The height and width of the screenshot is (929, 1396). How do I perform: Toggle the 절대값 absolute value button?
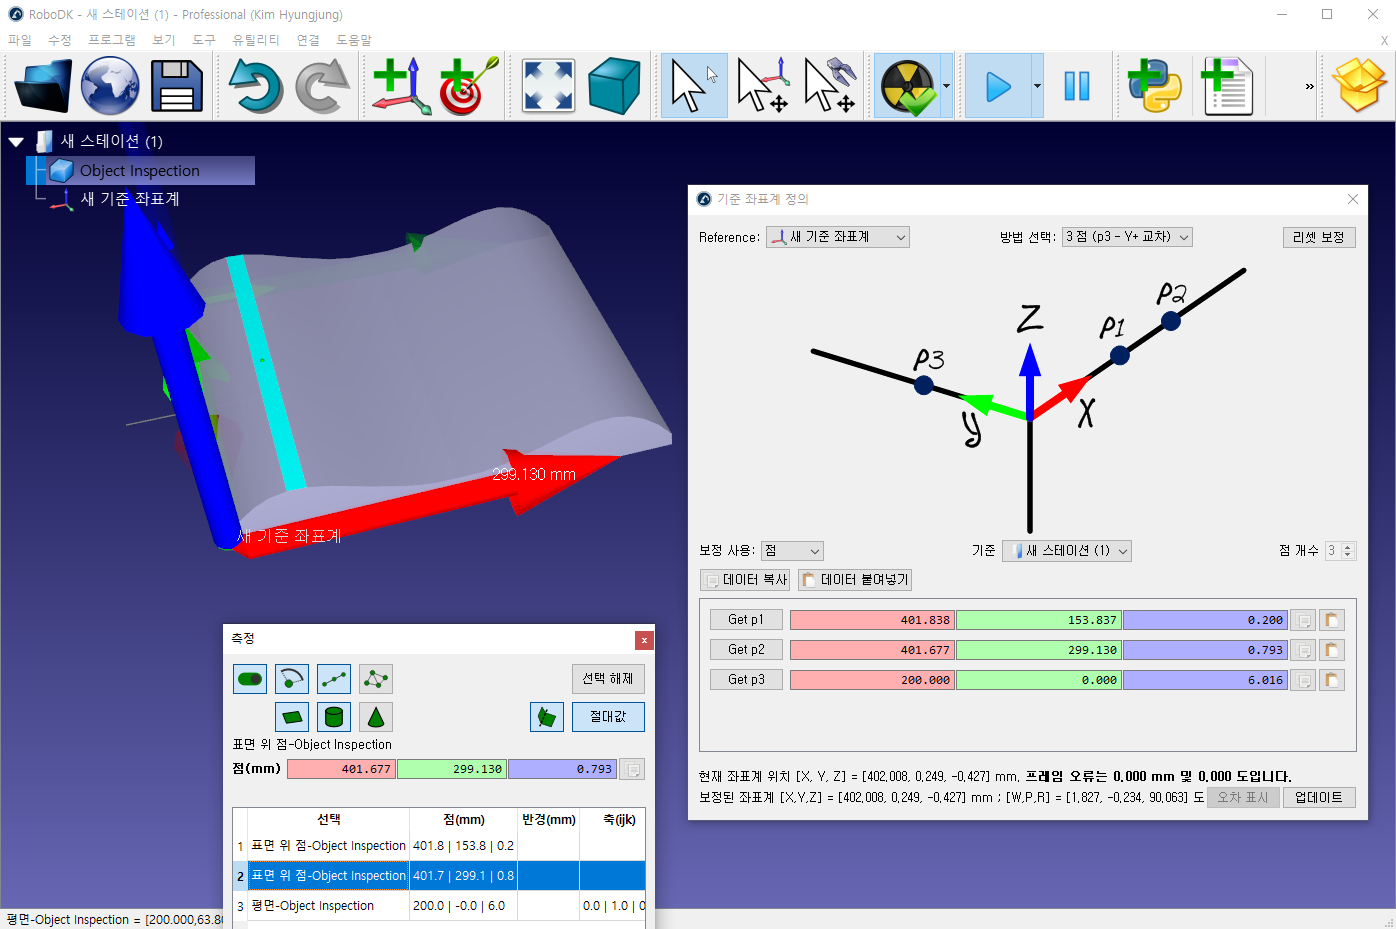(x=608, y=717)
